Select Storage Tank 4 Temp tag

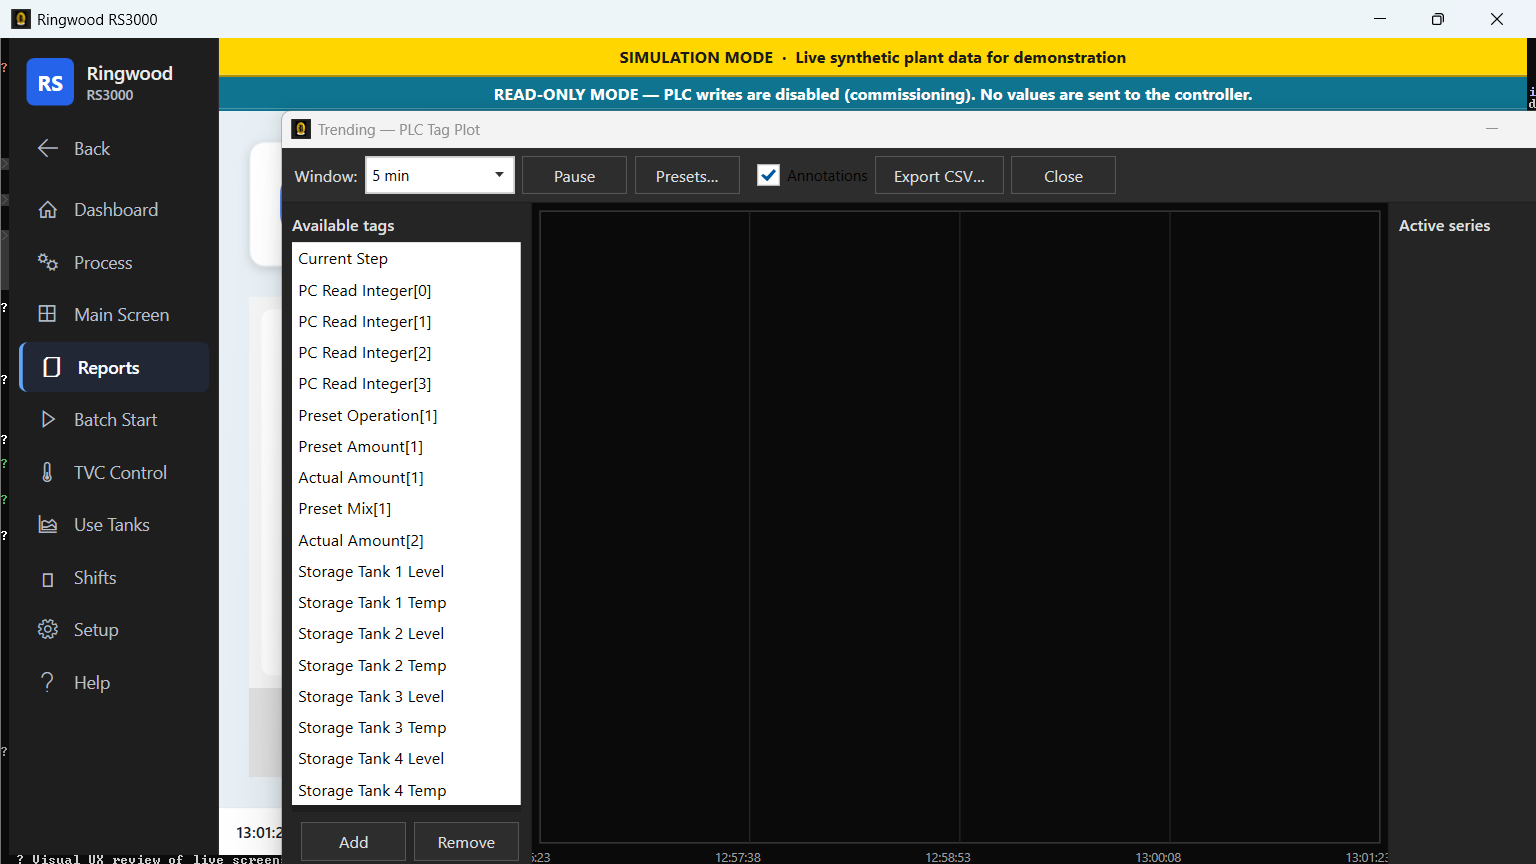tap(406, 791)
